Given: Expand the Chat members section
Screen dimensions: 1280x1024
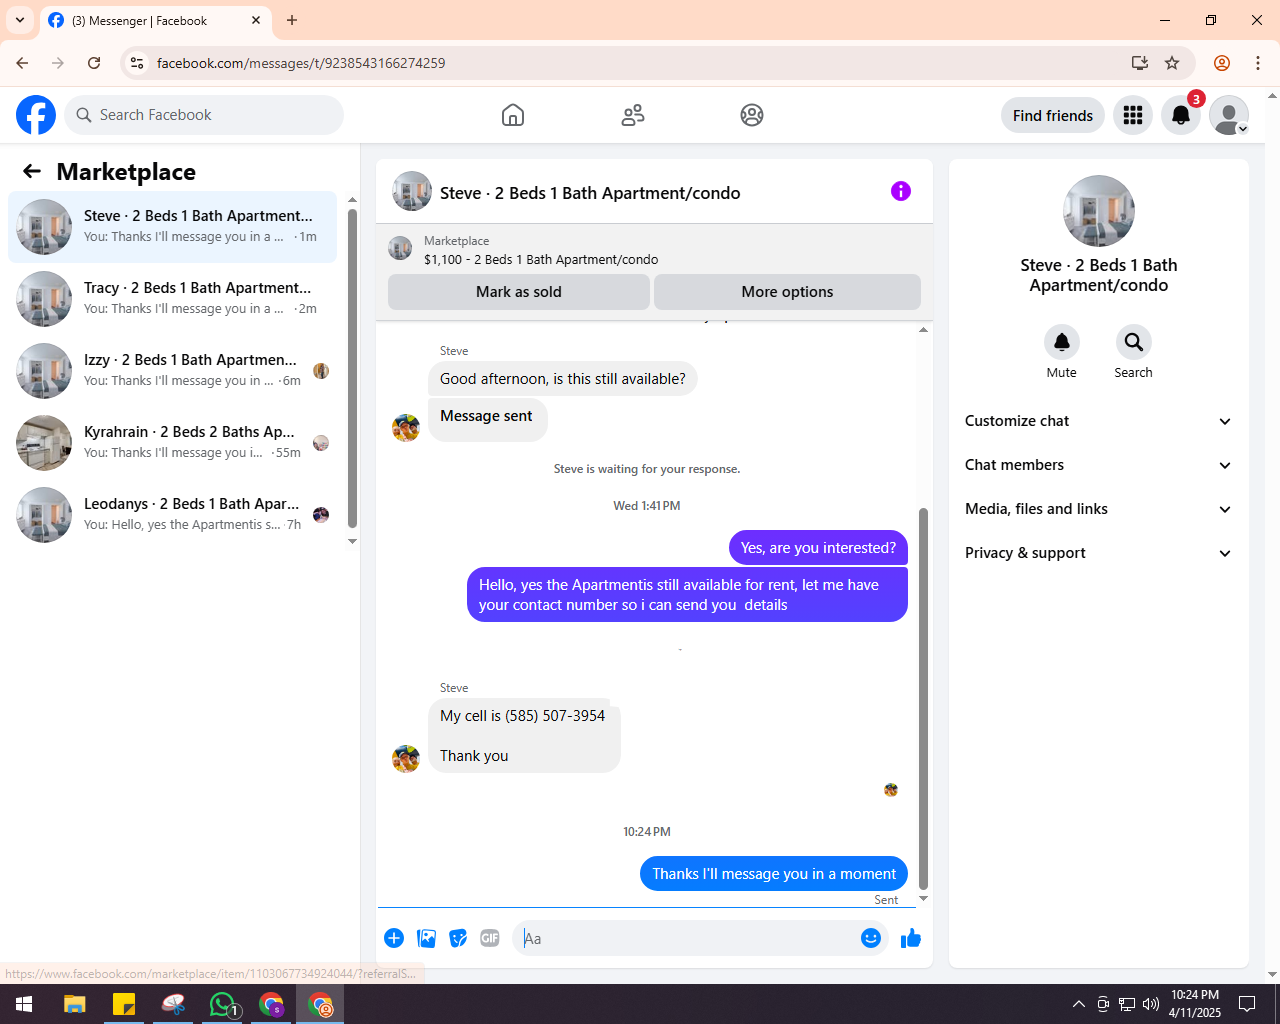Looking at the screenshot, I should tap(1099, 465).
